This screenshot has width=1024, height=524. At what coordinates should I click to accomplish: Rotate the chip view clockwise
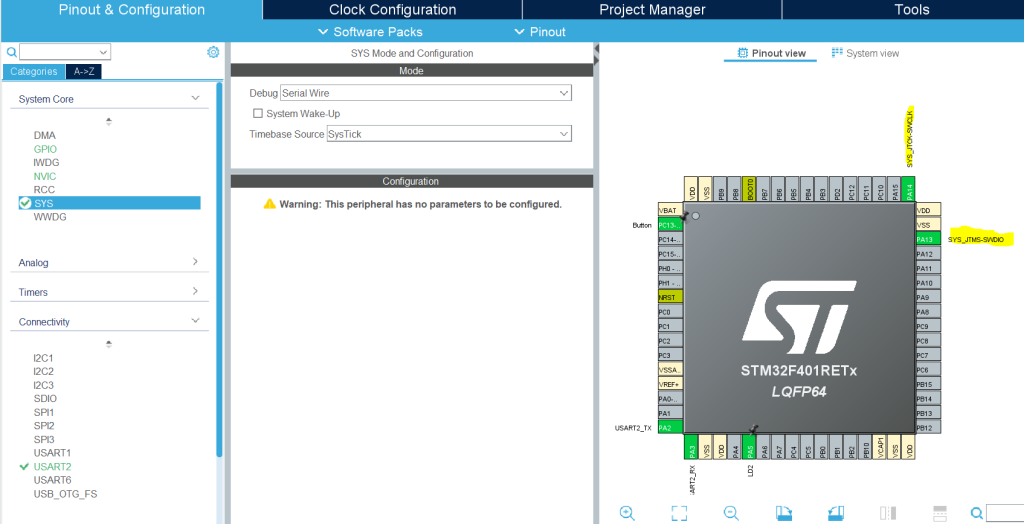(x=785, y=513)
